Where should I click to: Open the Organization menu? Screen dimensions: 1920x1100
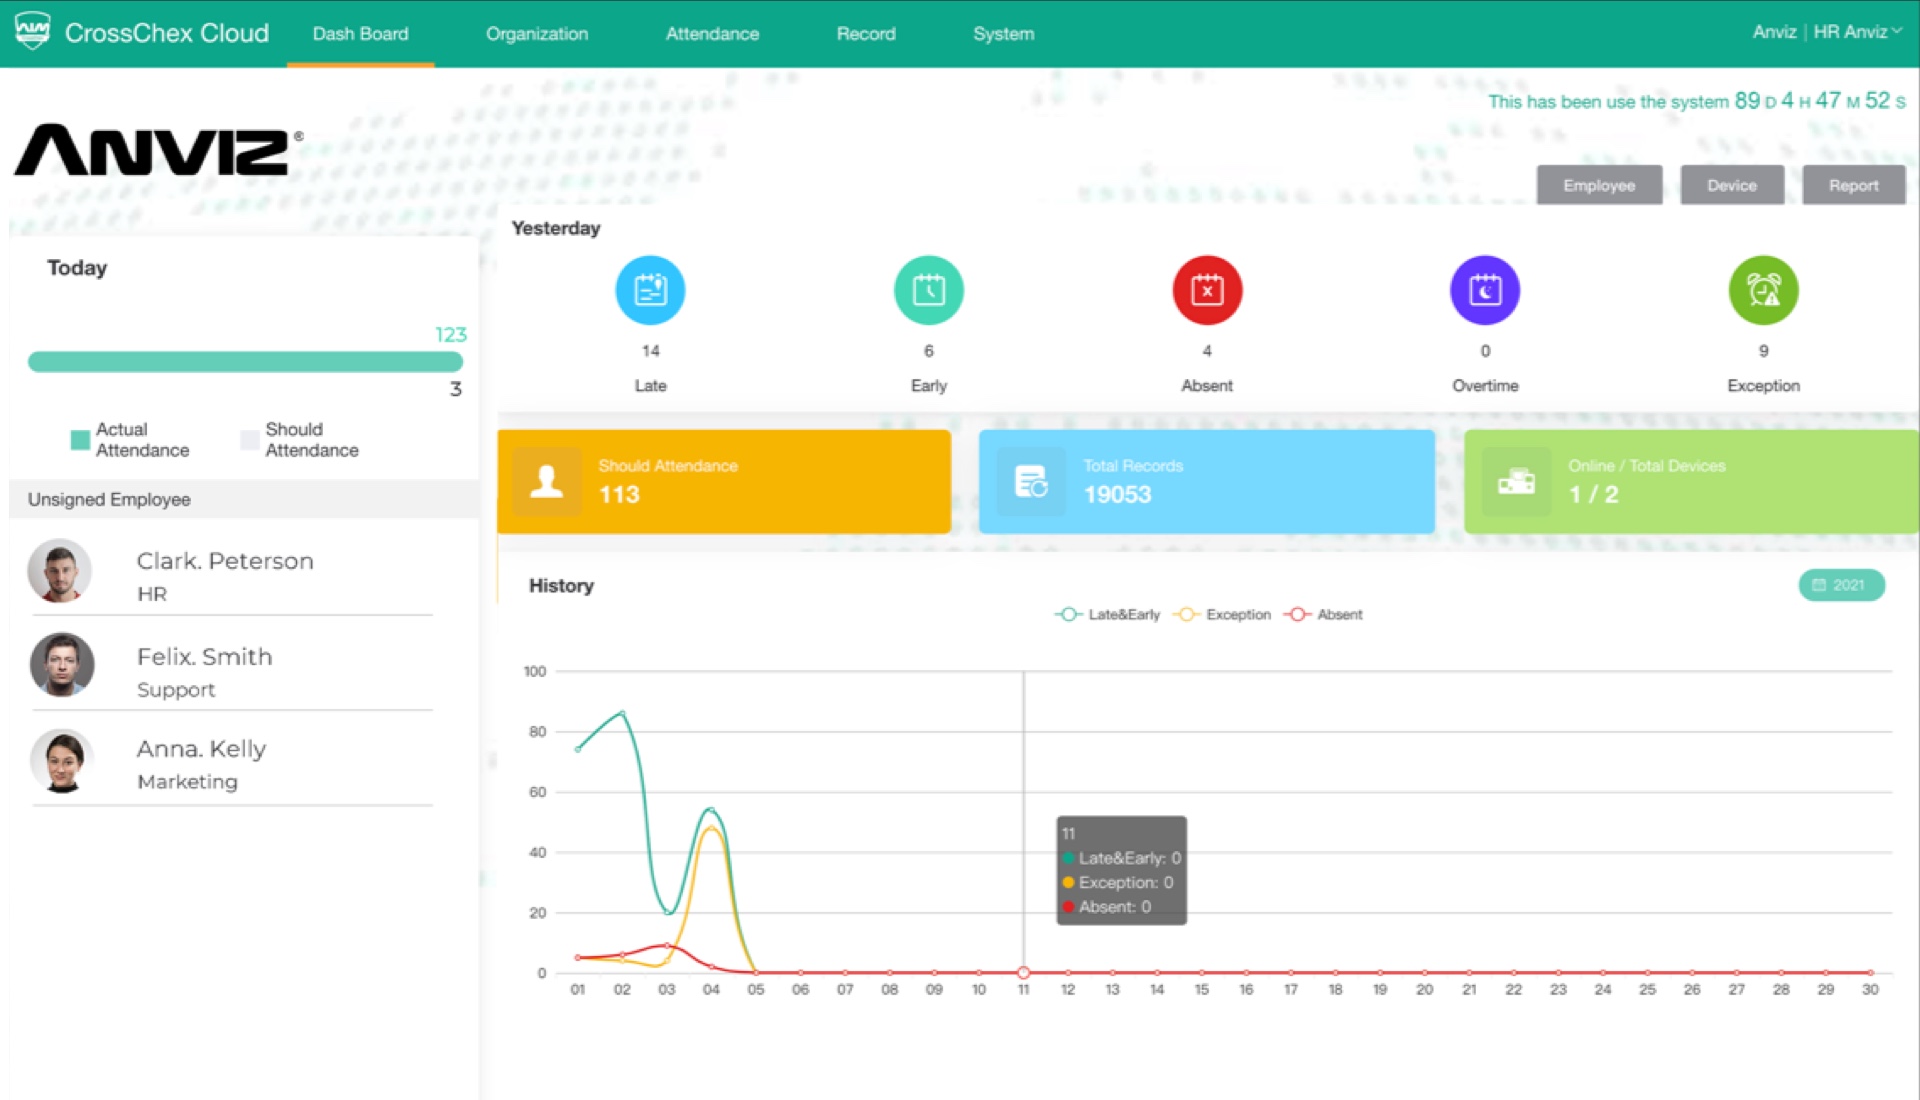click(537, 34)
